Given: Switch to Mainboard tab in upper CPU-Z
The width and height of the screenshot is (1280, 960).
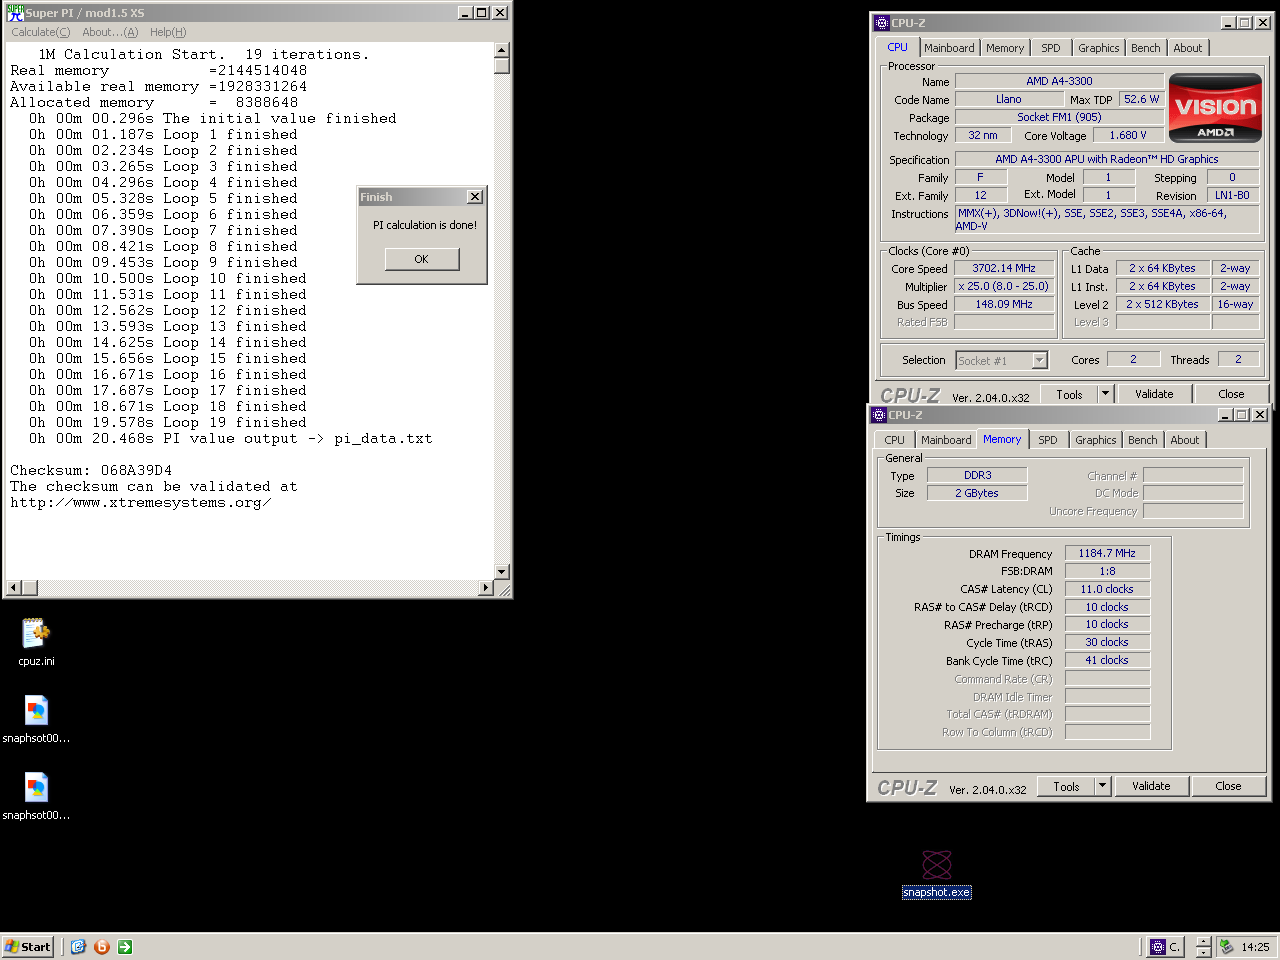Looking at the screenshot, I should [949, 48].
